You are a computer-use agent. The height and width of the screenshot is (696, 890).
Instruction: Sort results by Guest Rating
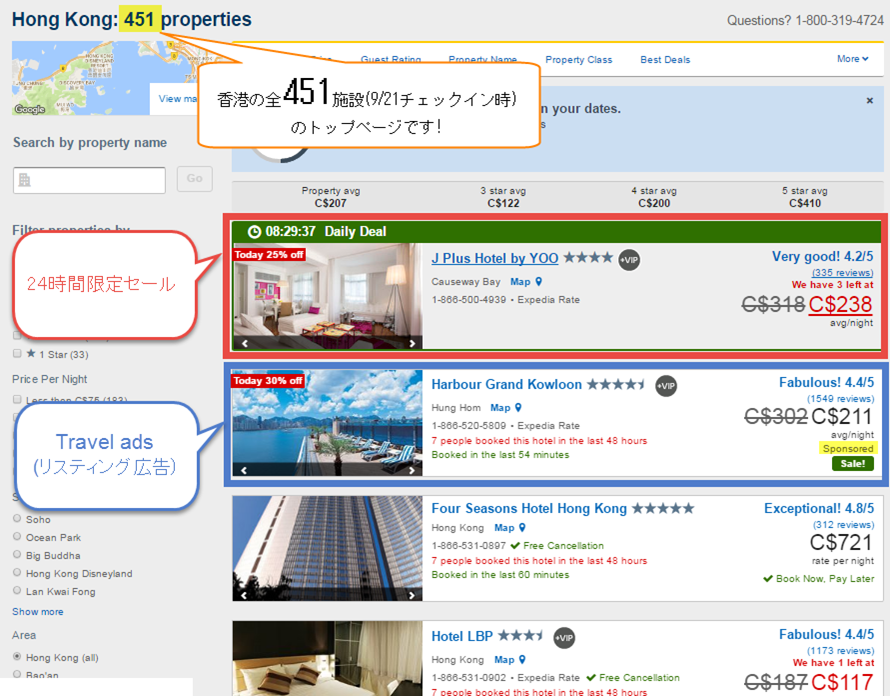391,59
